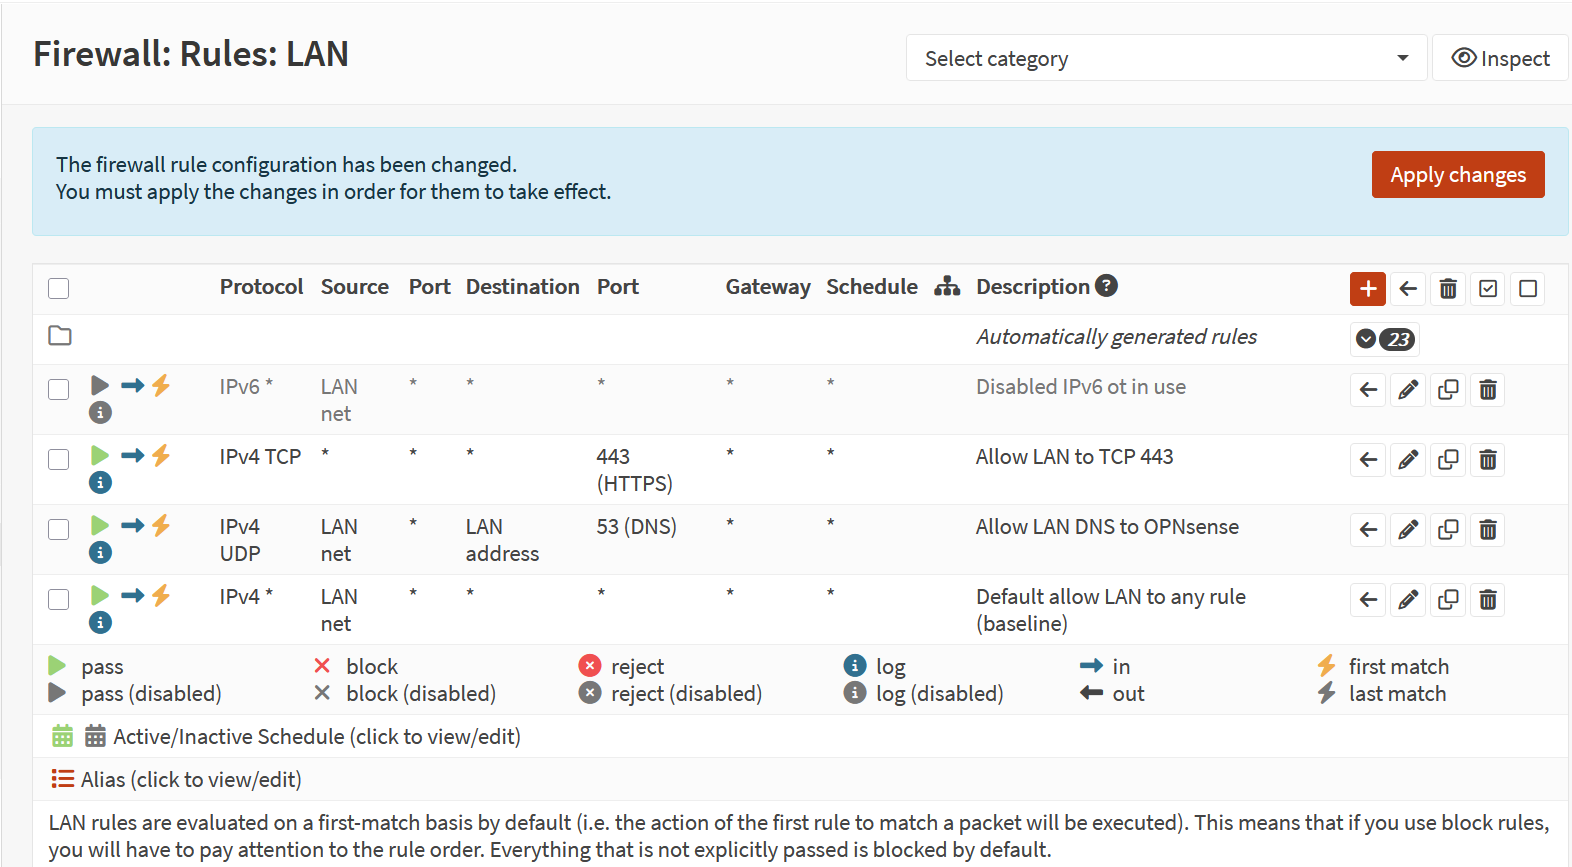The height and width of the screenshot is (867, 1572).
Task: Toggle the pass icon on the IPv6 rule
Action: pos(100,386)
